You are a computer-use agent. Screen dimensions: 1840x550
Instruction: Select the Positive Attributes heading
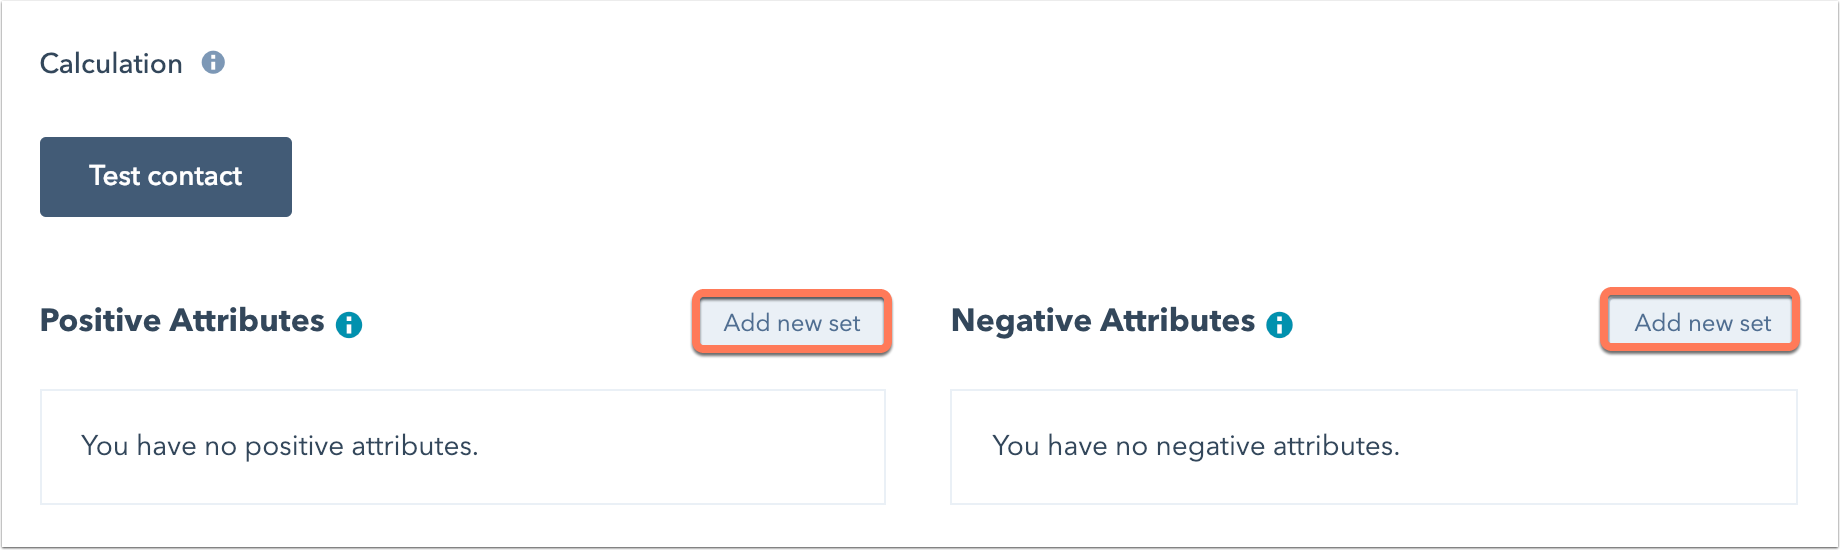182,321
